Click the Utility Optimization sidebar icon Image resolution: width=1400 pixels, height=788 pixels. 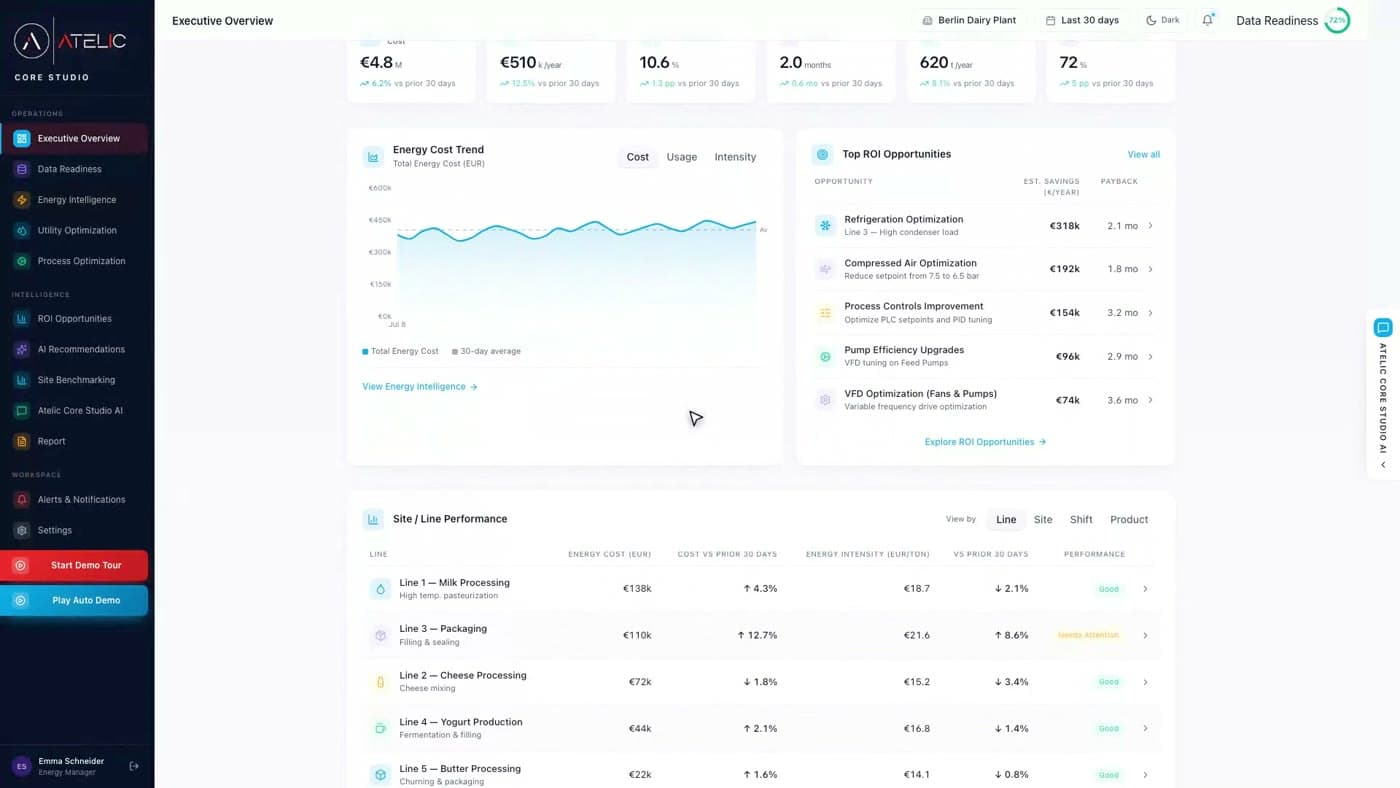click(x=22, y=230)
